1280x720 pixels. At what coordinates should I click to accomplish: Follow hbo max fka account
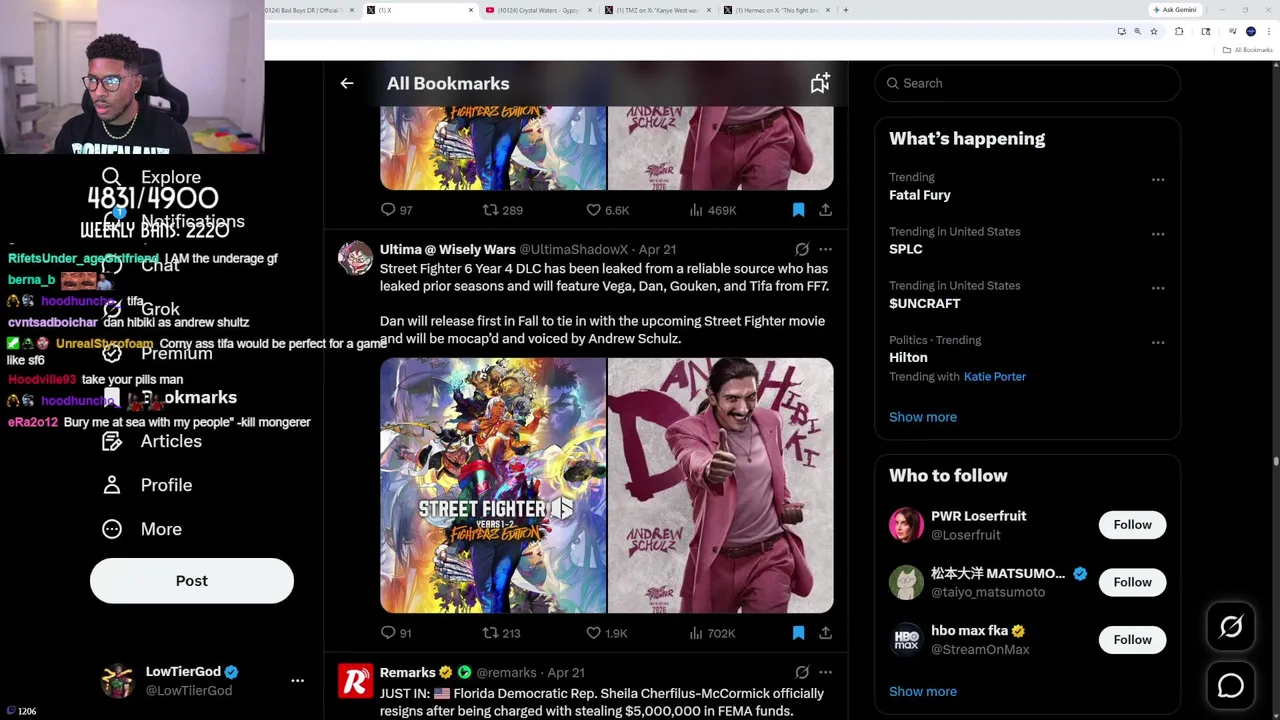coord(1132,640)
